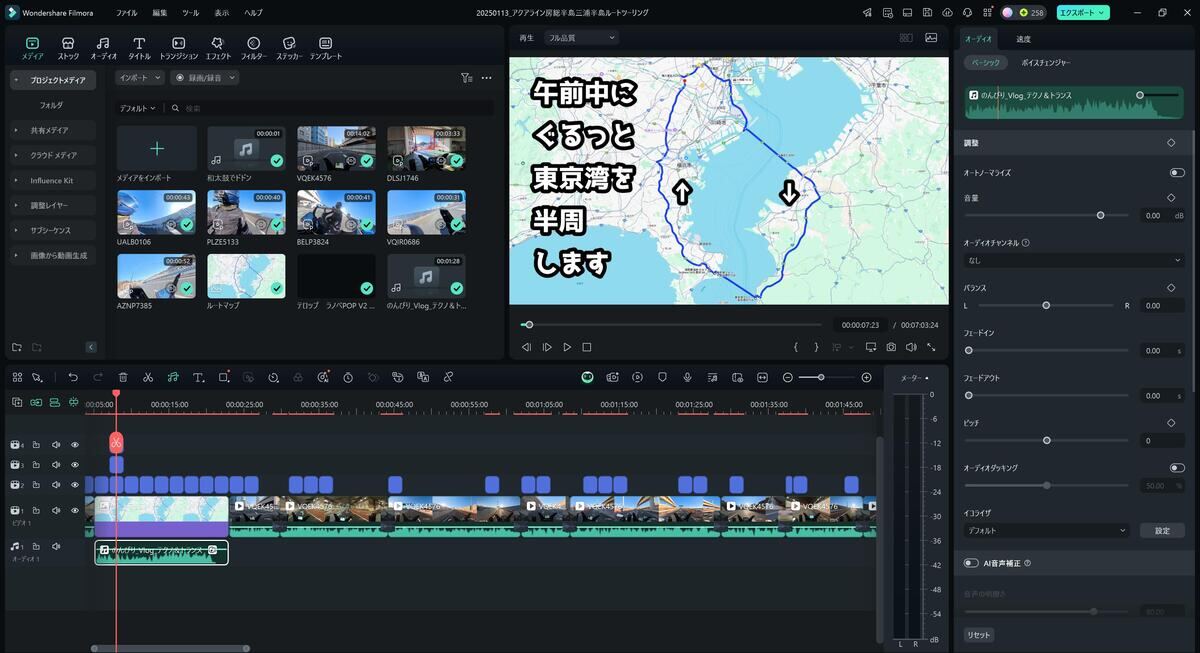Image resolution: width=1200 pixels, height=653 pixels.
Task: Click the リセット button
Action: [x=979, y=635]
